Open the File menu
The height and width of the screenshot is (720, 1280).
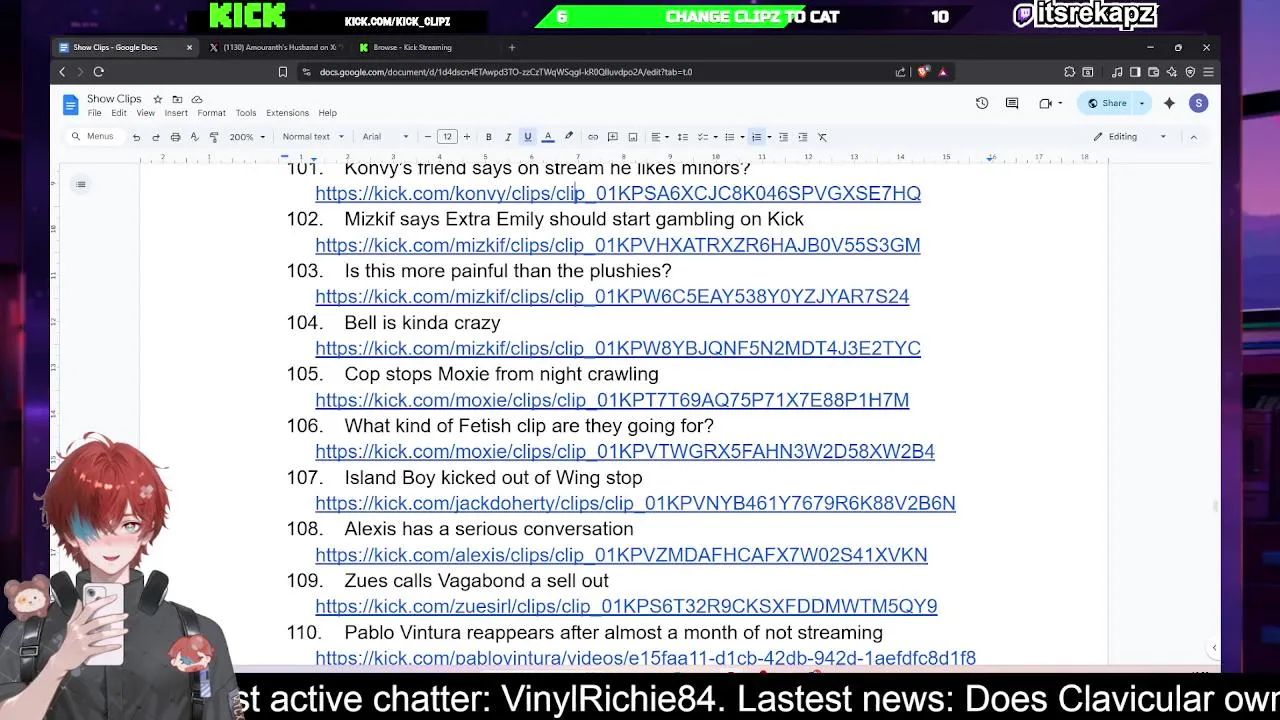pyautogui.click(x=94, y=113)
